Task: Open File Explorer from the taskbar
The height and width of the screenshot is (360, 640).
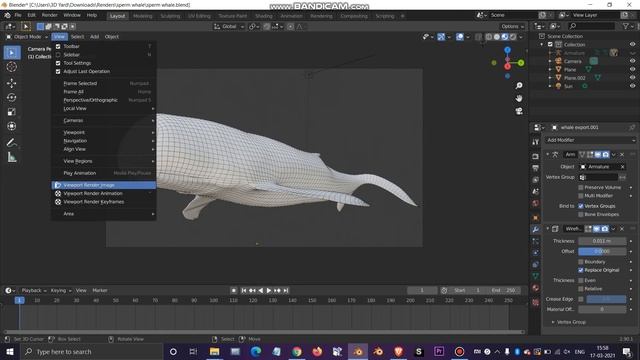Action: (x=215, y=351)
